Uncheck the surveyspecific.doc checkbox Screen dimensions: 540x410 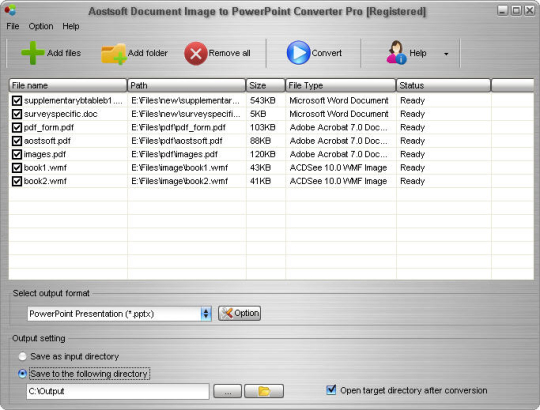[x=17, y=114]
